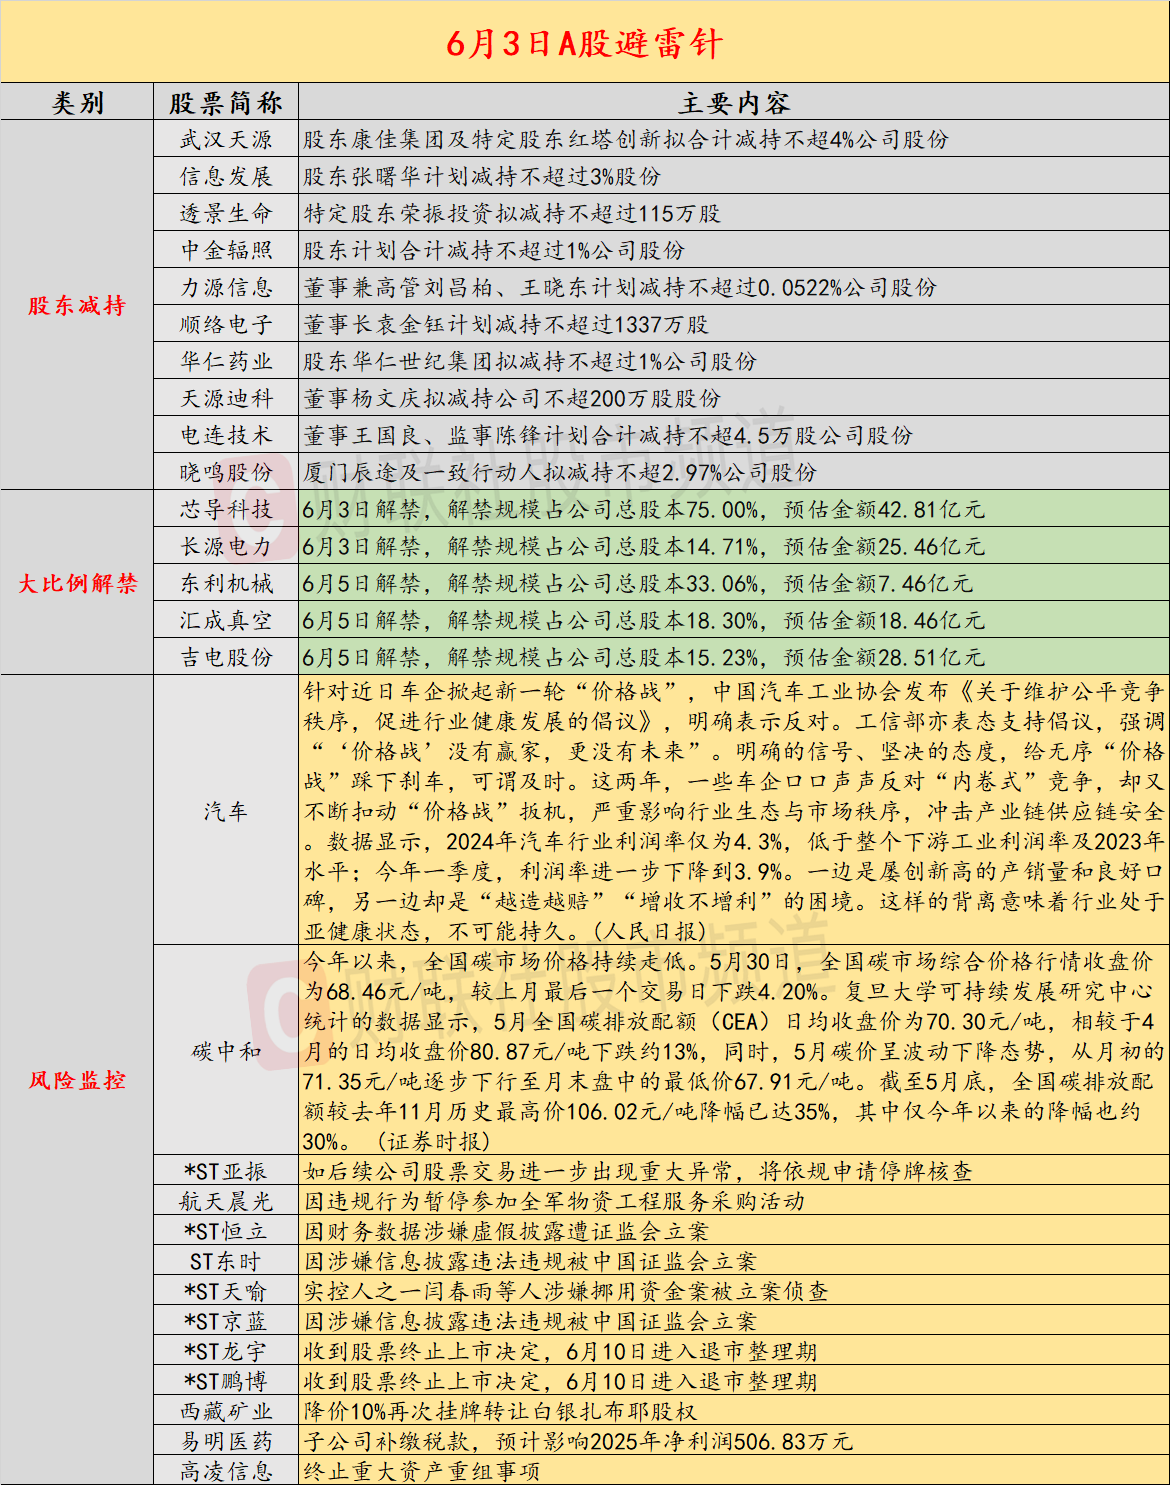Image resolution: width=1170 pixels, height=1485 pixels.
Task: Select the stock name 华仁药业
Action: pos(226,362)
